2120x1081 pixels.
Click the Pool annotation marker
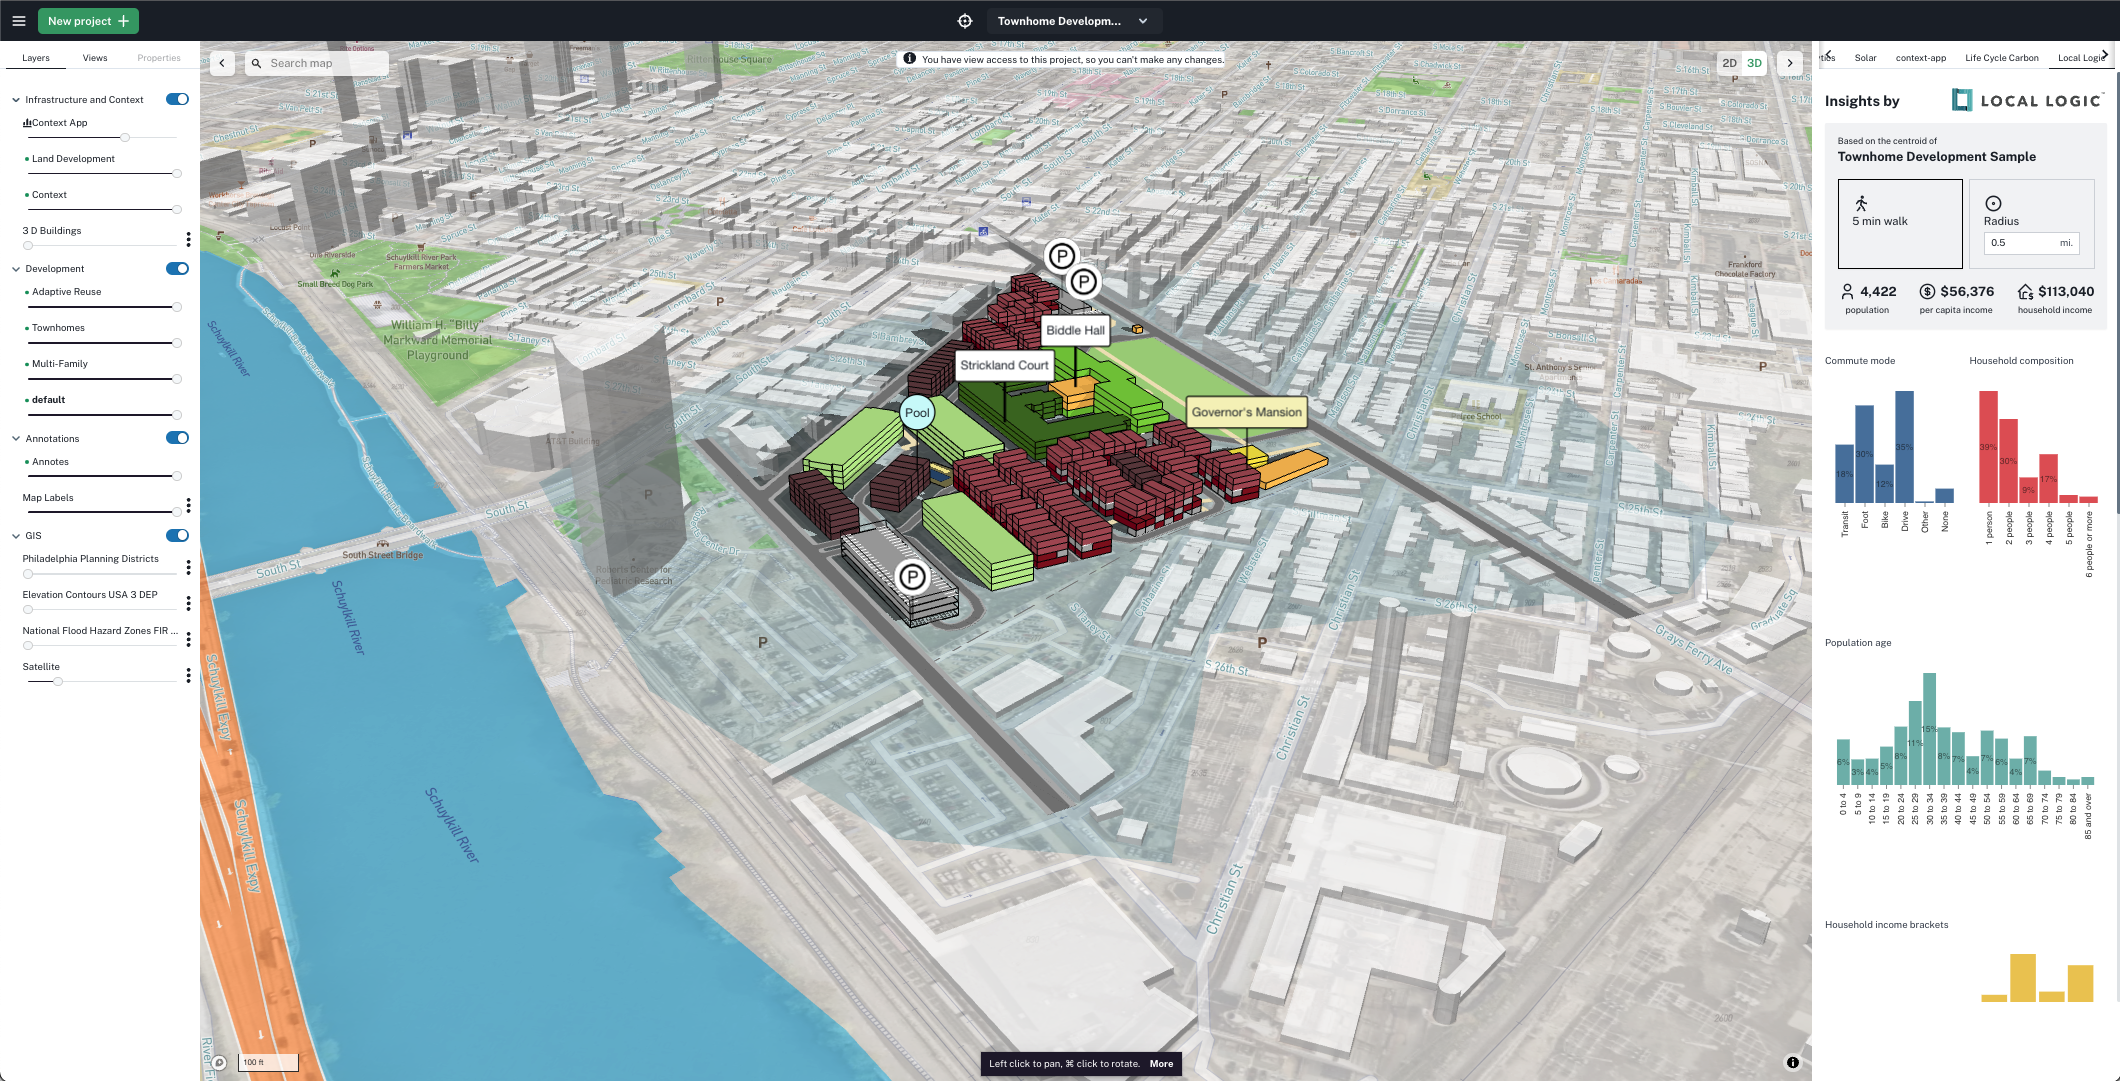(x=916, y=413)
